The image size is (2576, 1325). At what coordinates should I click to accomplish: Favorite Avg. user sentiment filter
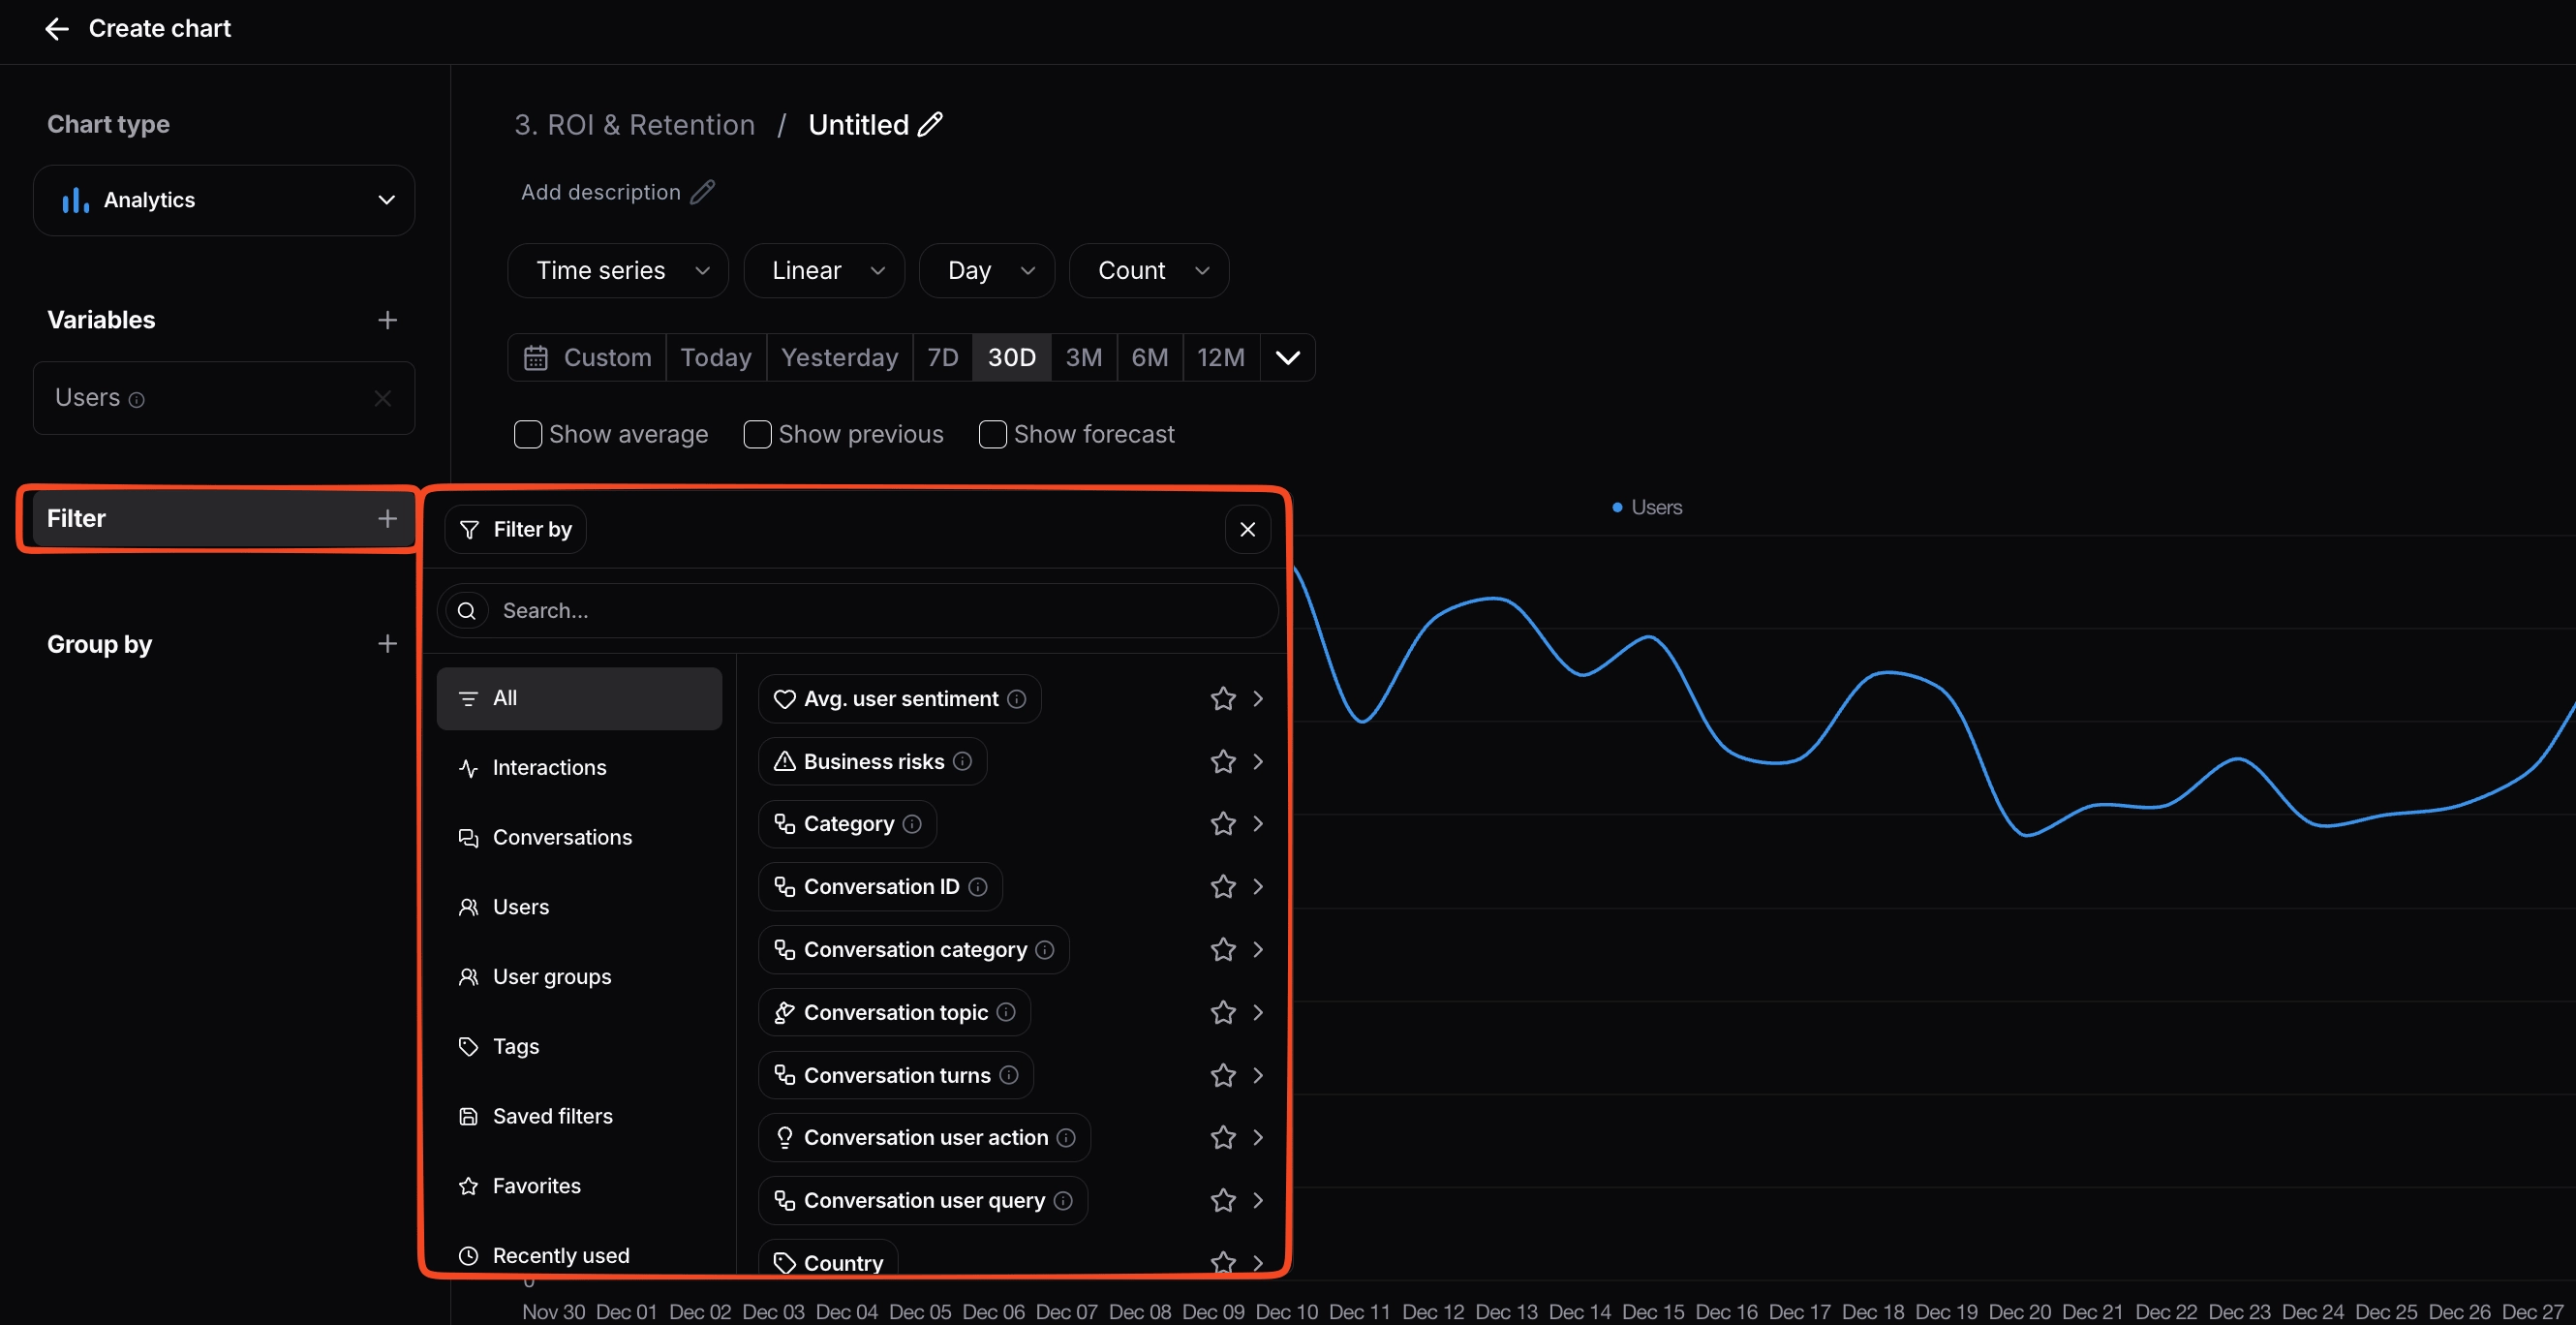click(1222, 699)
